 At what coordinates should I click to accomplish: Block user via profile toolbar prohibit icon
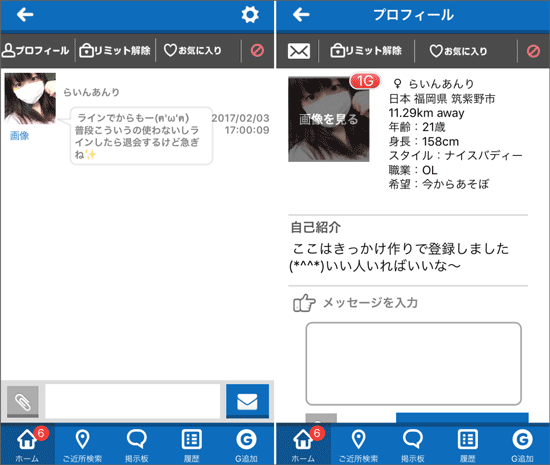[x=533, y=51]
